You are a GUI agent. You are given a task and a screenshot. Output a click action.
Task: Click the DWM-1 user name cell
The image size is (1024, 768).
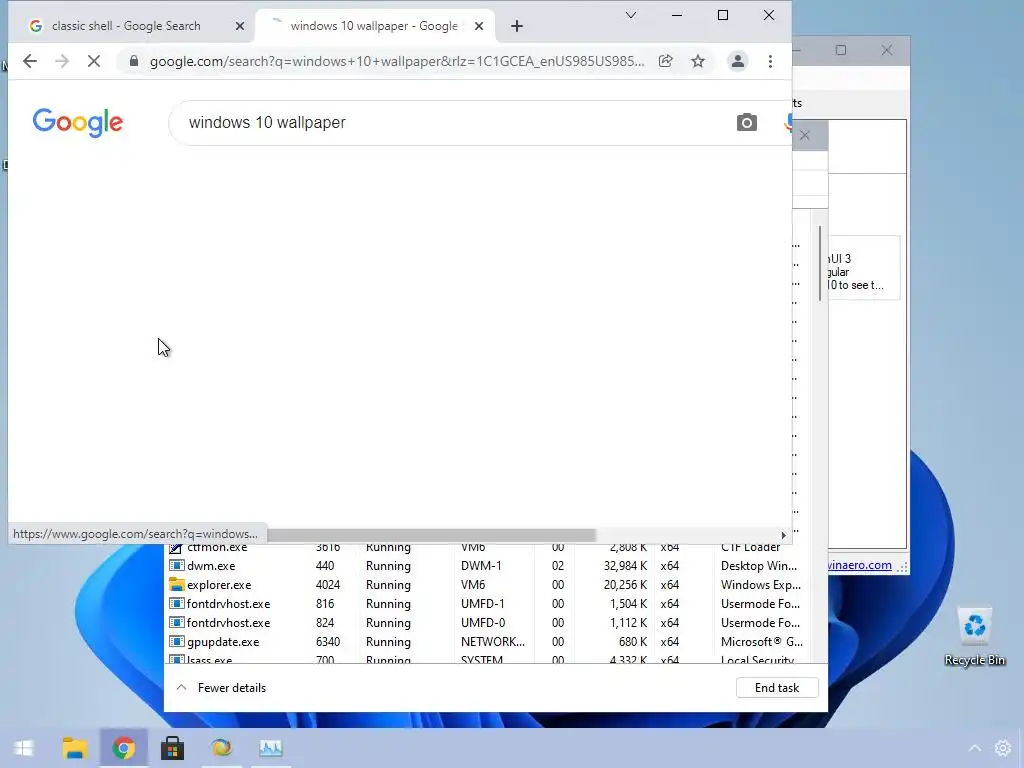coord(483,566)
